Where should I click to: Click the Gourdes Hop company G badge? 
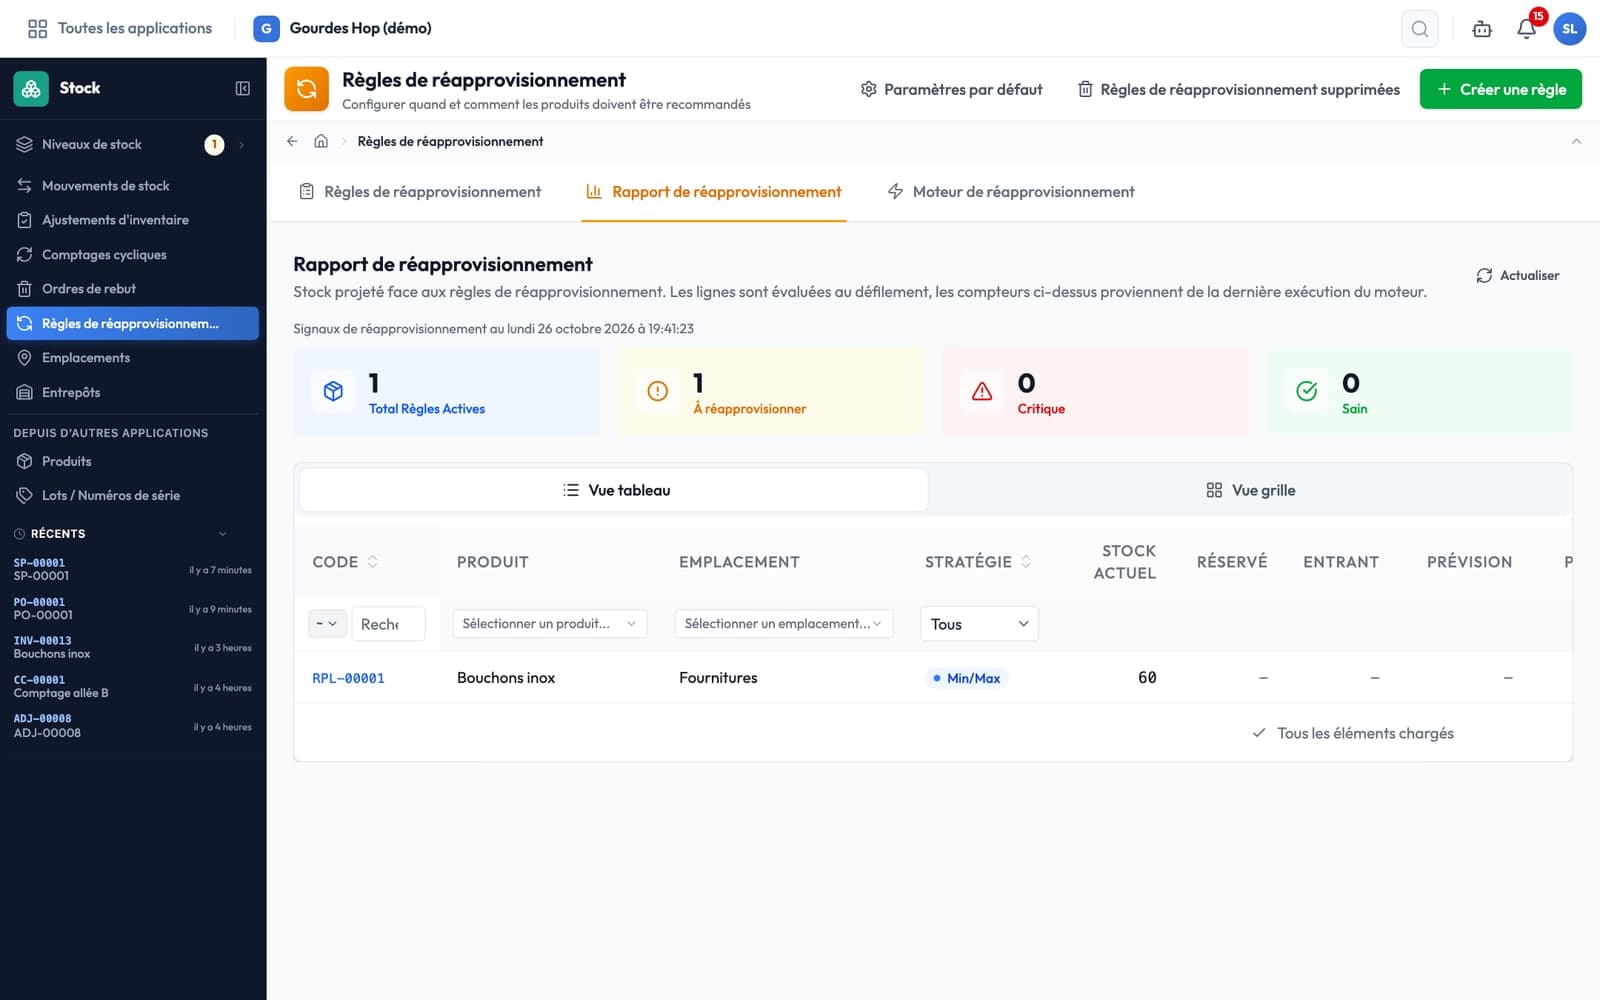click(266, 29)
